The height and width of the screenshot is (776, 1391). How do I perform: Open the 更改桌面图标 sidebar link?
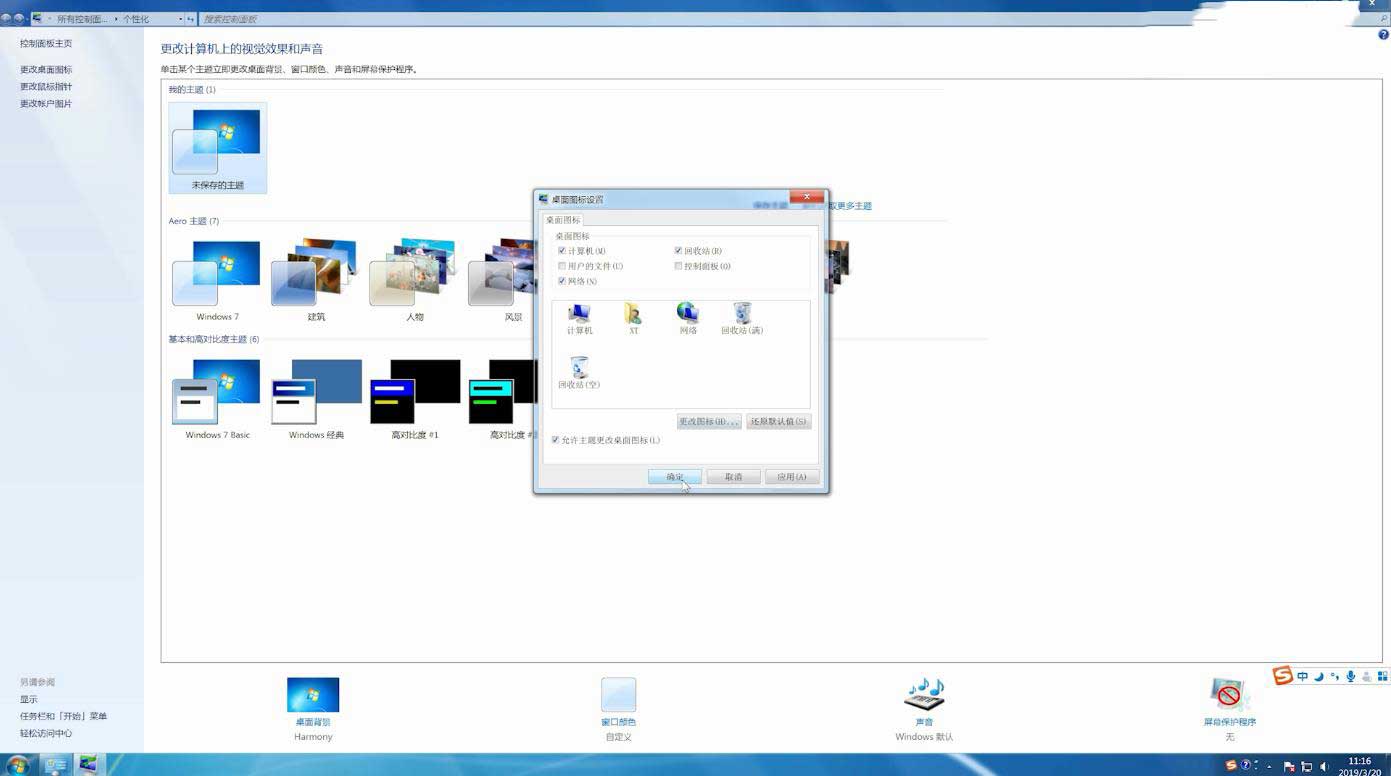tap(46, 70)
